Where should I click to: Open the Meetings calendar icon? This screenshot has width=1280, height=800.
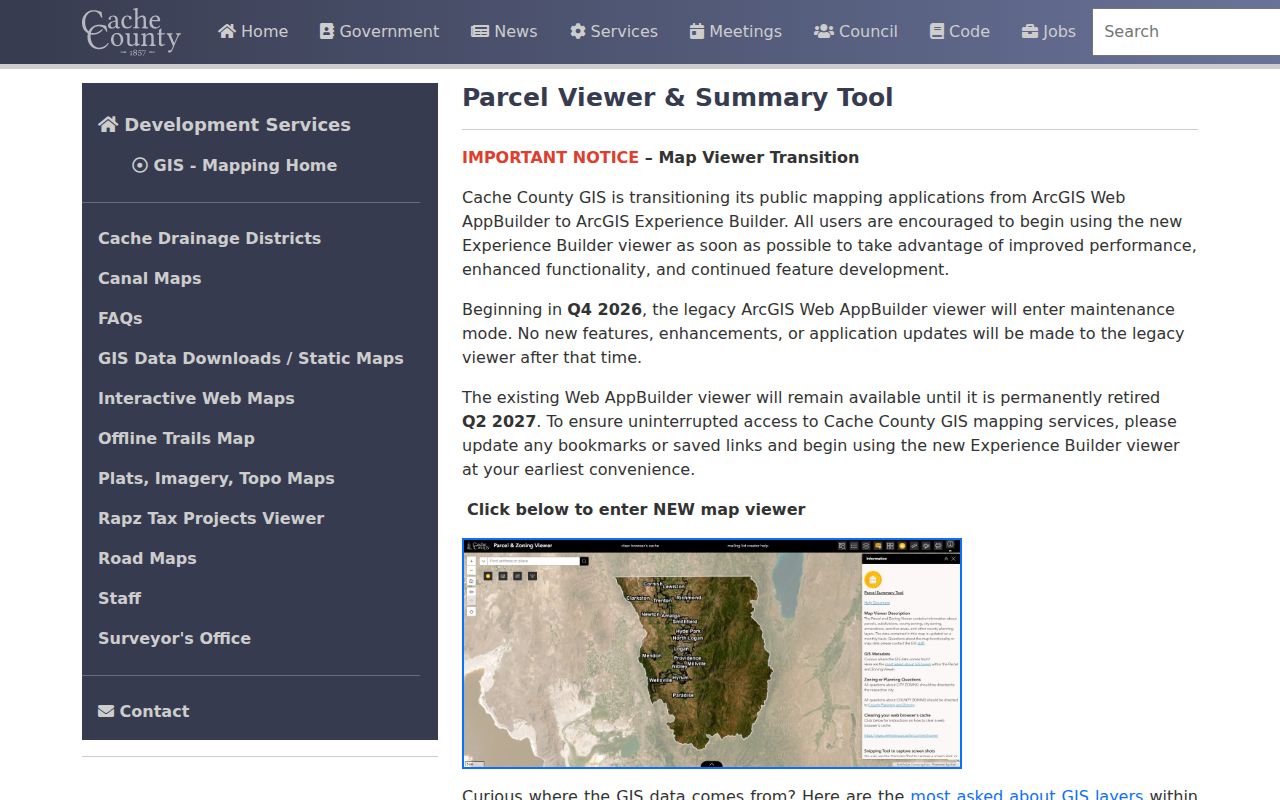pos(697,31)
